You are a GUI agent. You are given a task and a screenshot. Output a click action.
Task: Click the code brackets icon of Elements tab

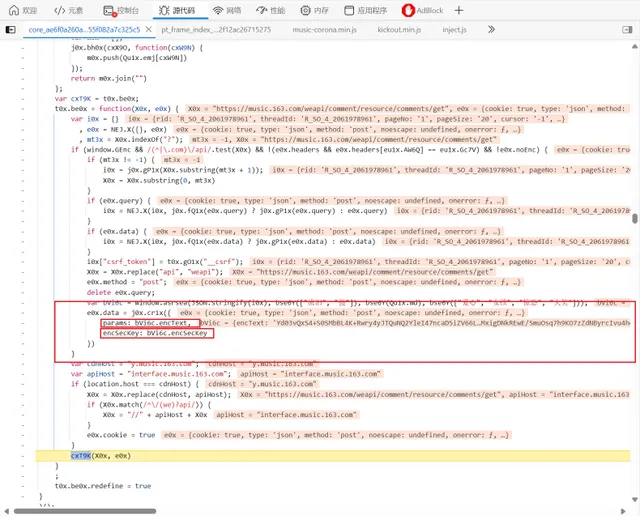60,10
